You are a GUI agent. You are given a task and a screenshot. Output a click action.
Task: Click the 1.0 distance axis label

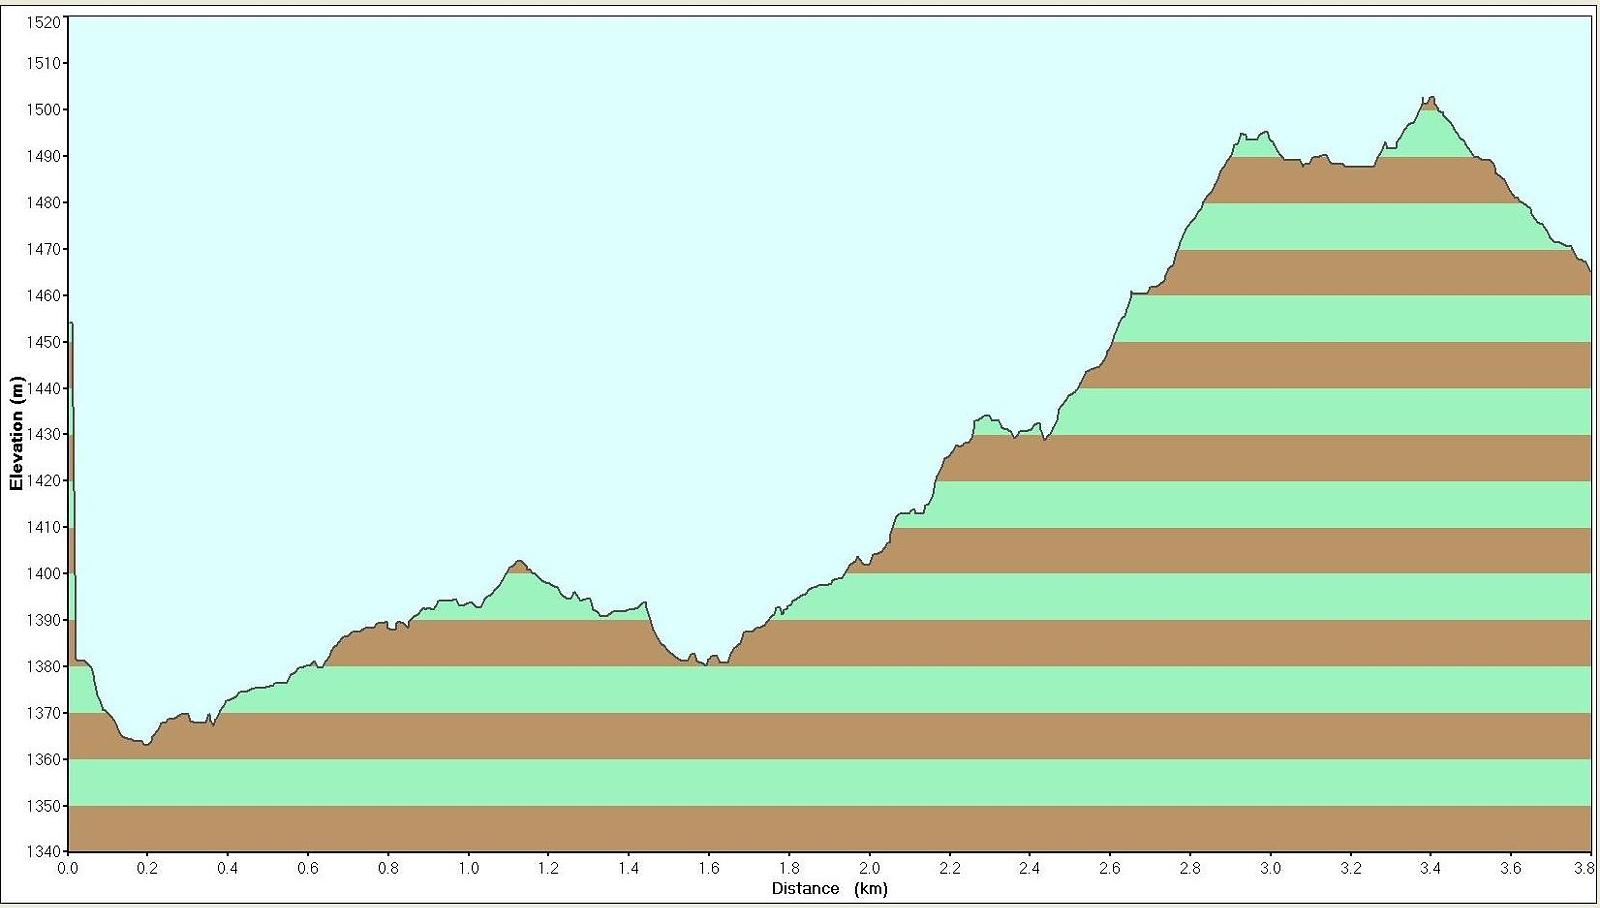click(x=468, y=868)
